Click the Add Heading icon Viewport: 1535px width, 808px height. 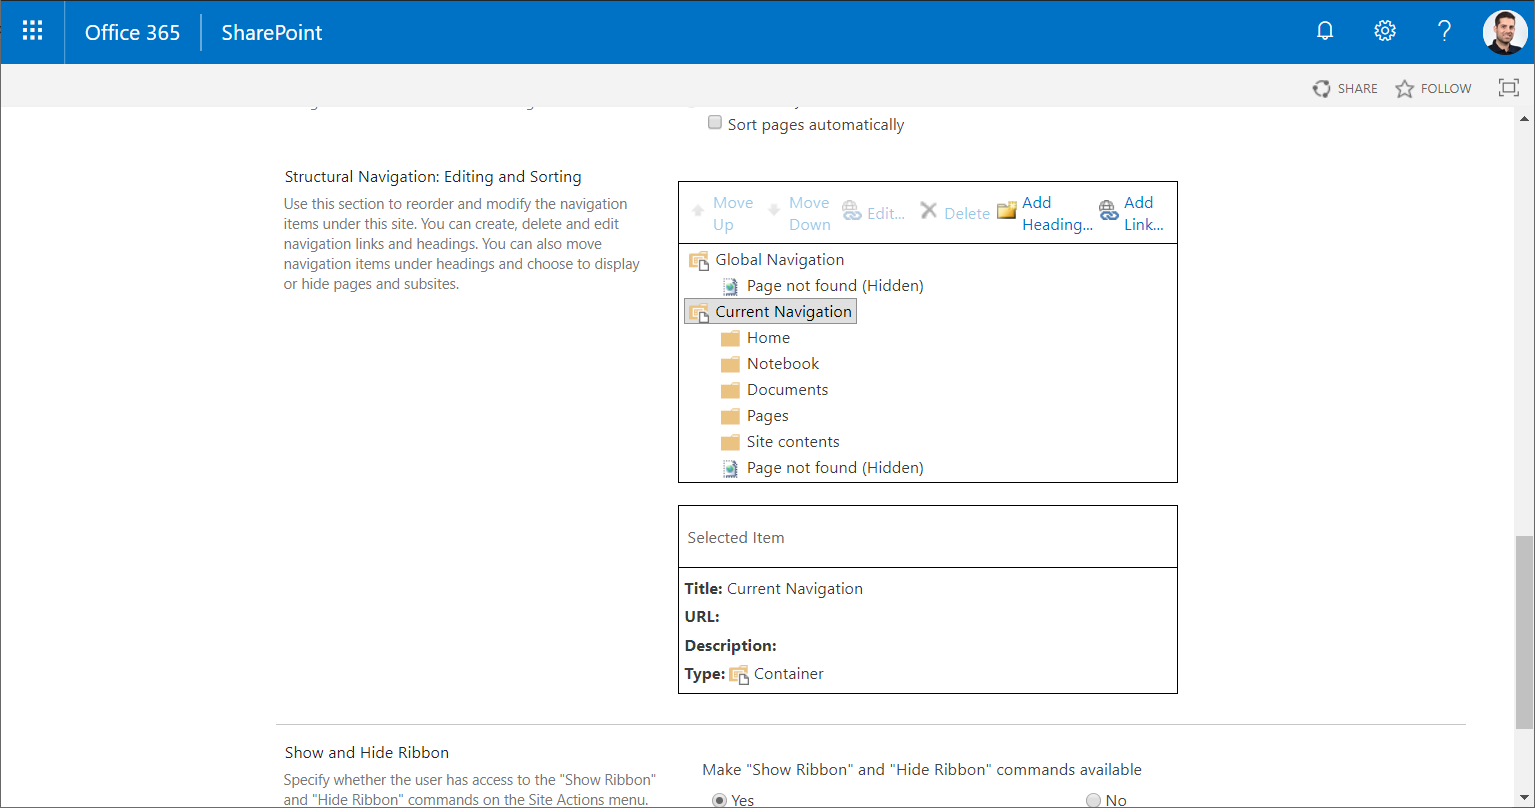[1006, 211]
